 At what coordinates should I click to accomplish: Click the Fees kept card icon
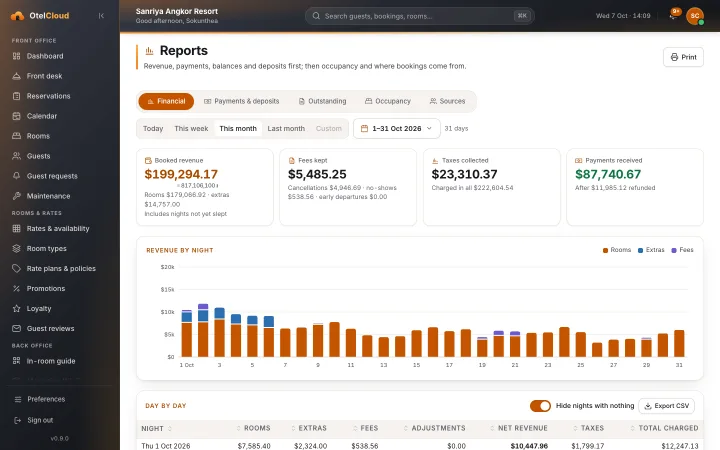pos(292,161)
